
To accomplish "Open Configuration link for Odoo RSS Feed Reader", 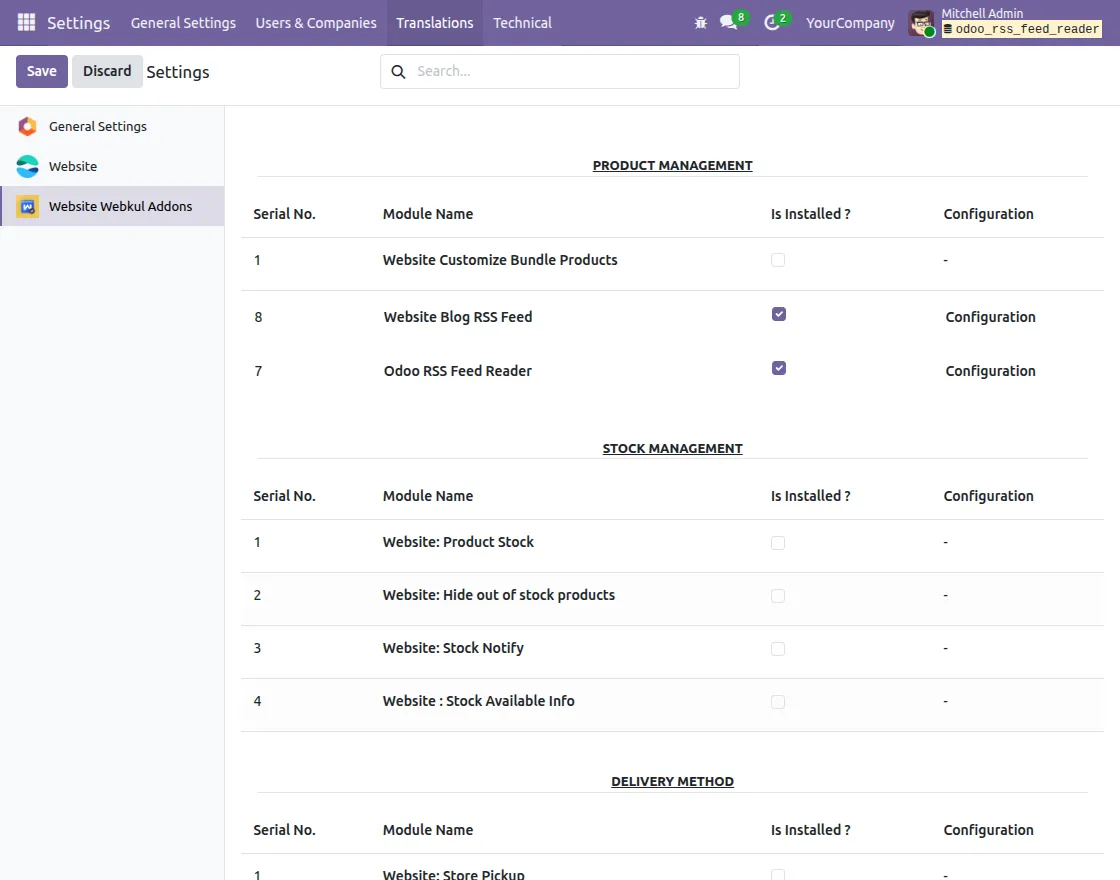I will pos(990,371).
